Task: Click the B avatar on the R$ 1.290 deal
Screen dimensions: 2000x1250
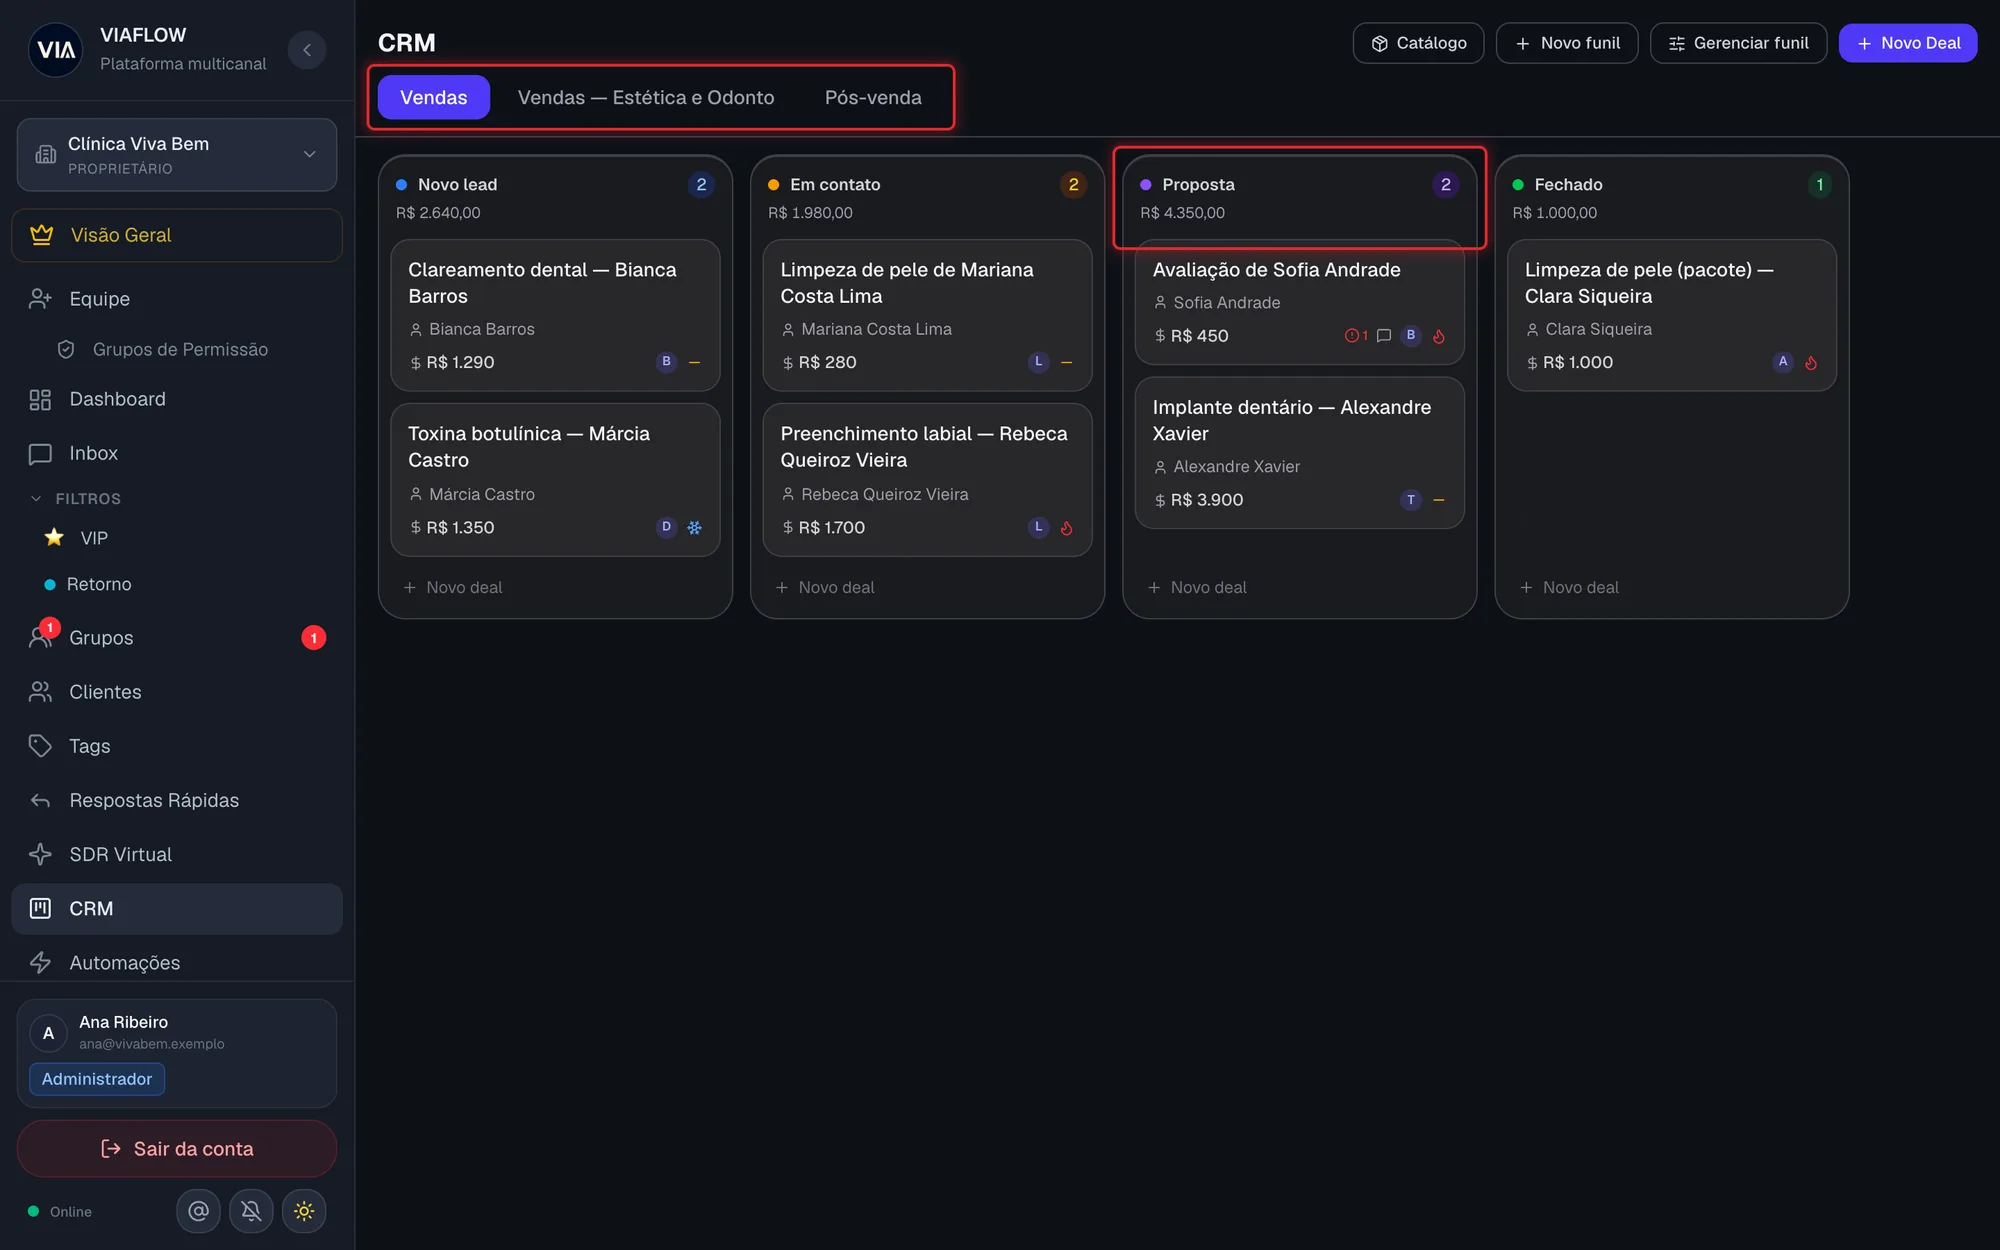Action: tap(666, 362)
